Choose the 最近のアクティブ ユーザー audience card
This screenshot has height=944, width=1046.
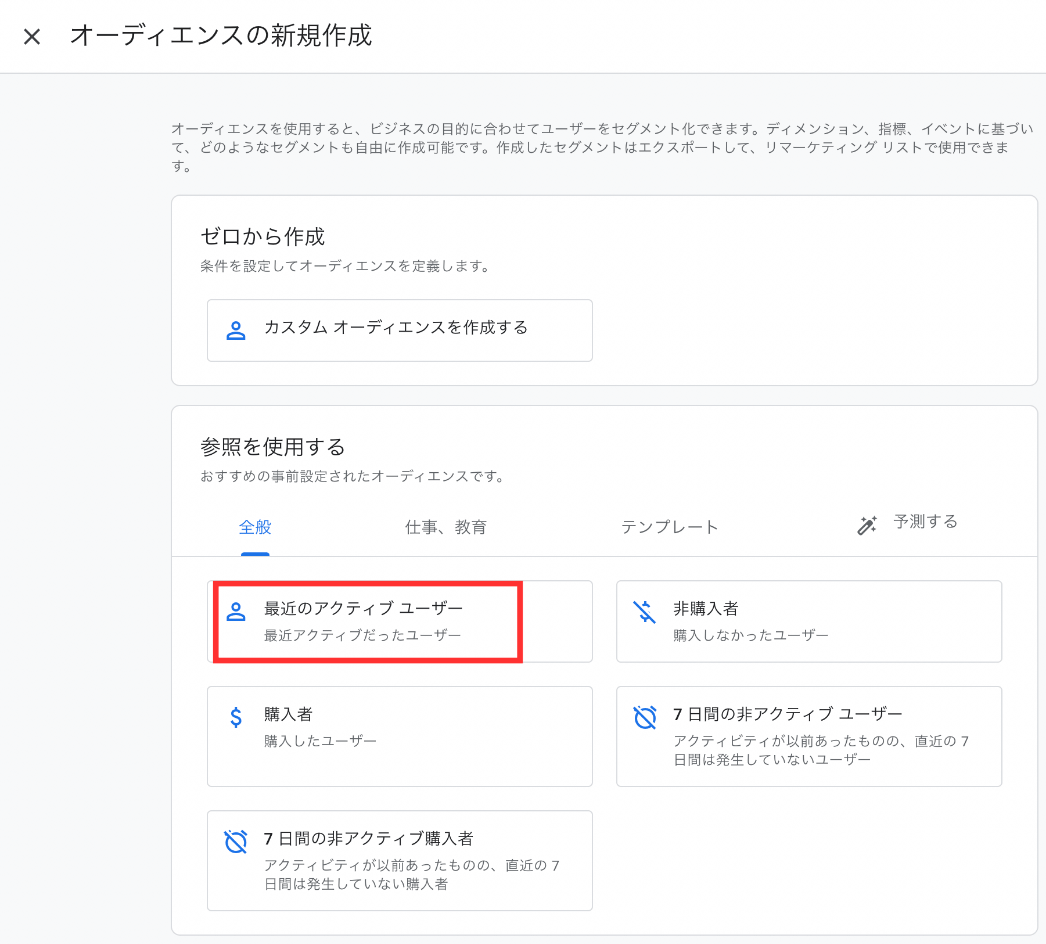400,621
